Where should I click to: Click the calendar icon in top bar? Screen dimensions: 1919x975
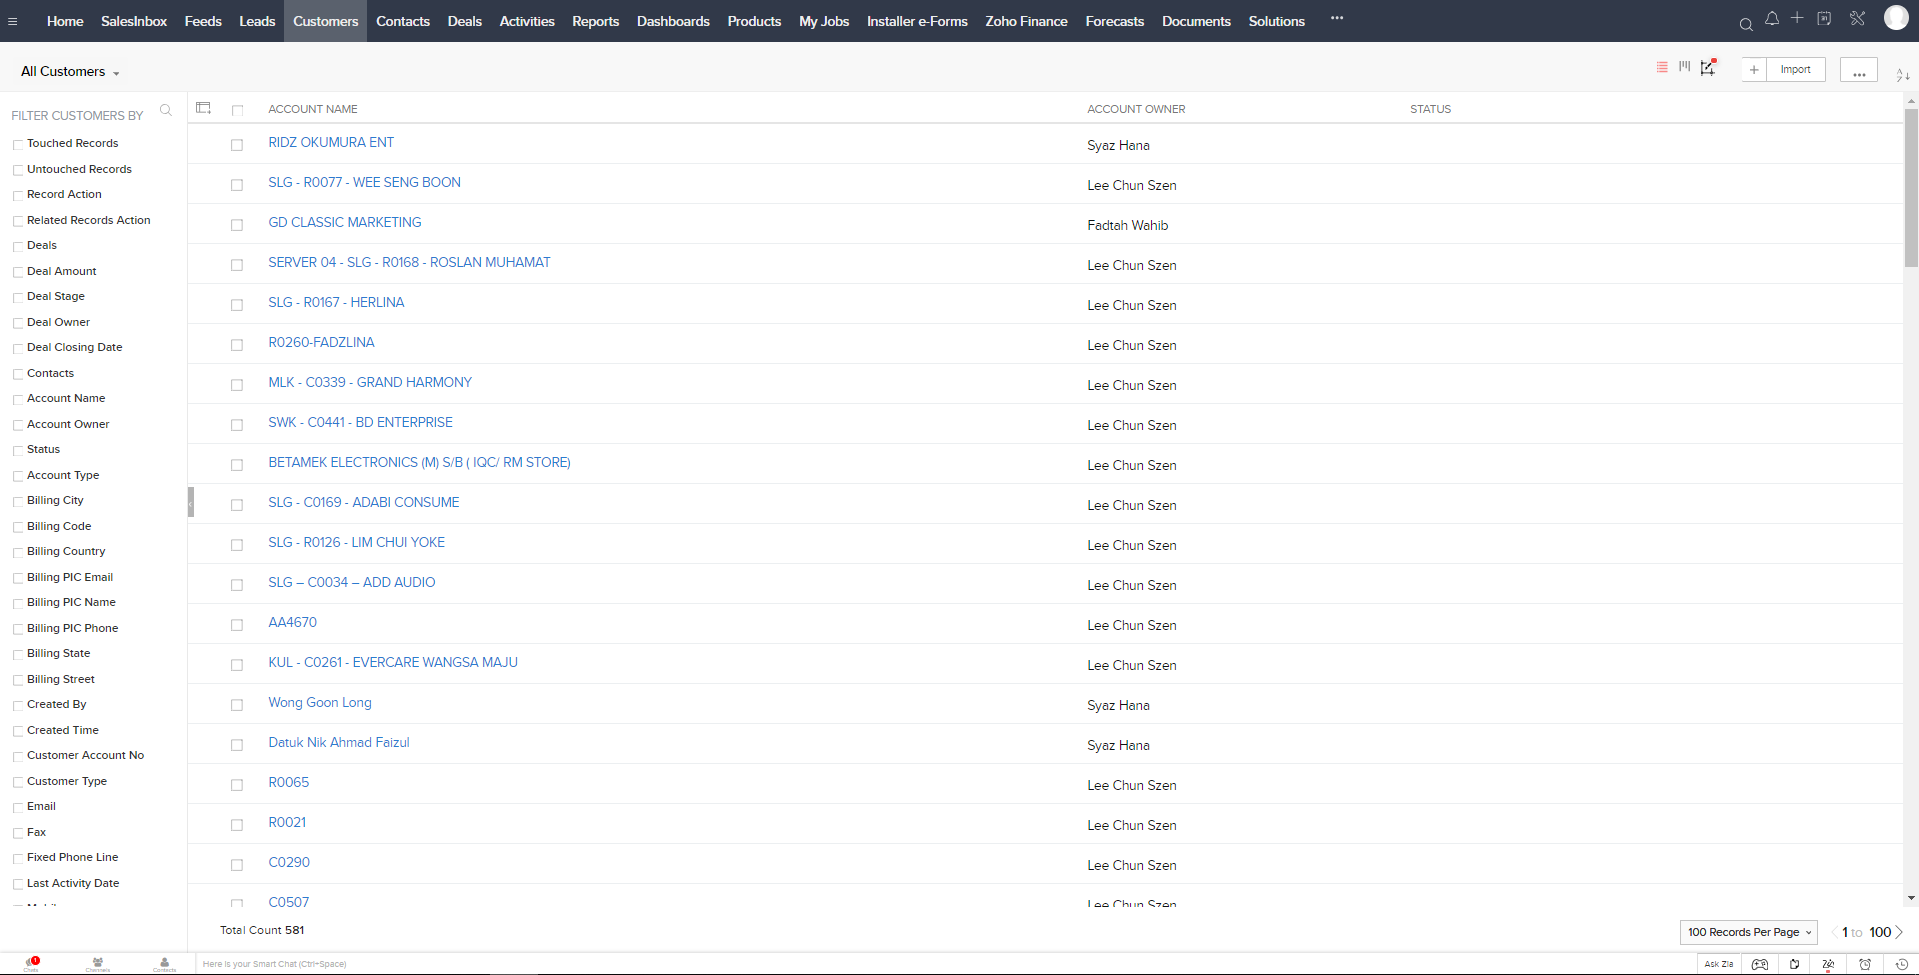(1824, 19)
